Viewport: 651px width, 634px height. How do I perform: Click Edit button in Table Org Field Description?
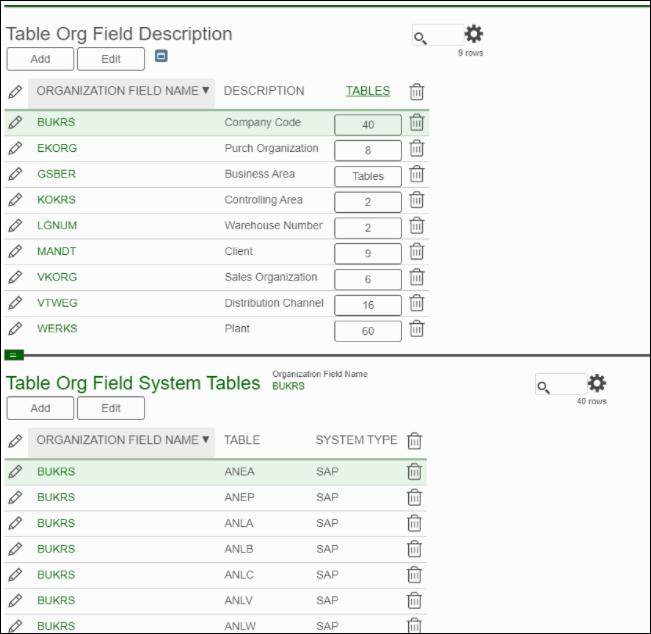coord(111,59)
